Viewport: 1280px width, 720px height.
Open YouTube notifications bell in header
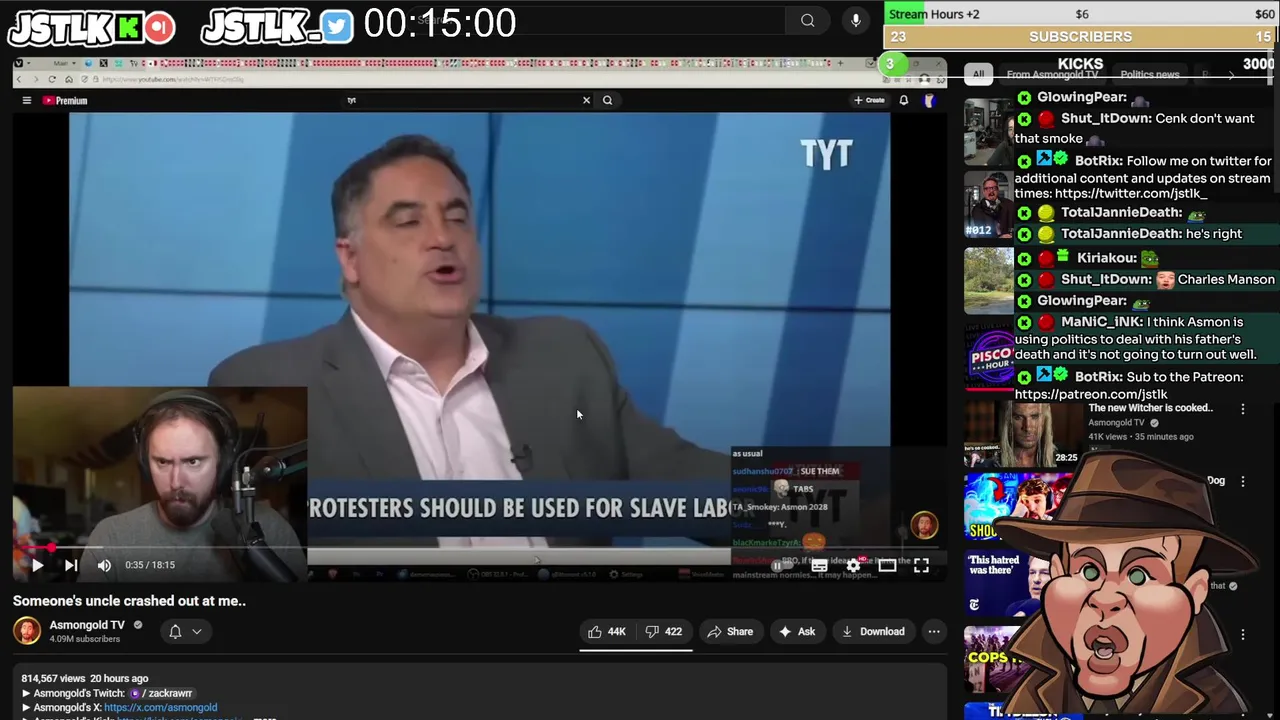coord(904,100)
